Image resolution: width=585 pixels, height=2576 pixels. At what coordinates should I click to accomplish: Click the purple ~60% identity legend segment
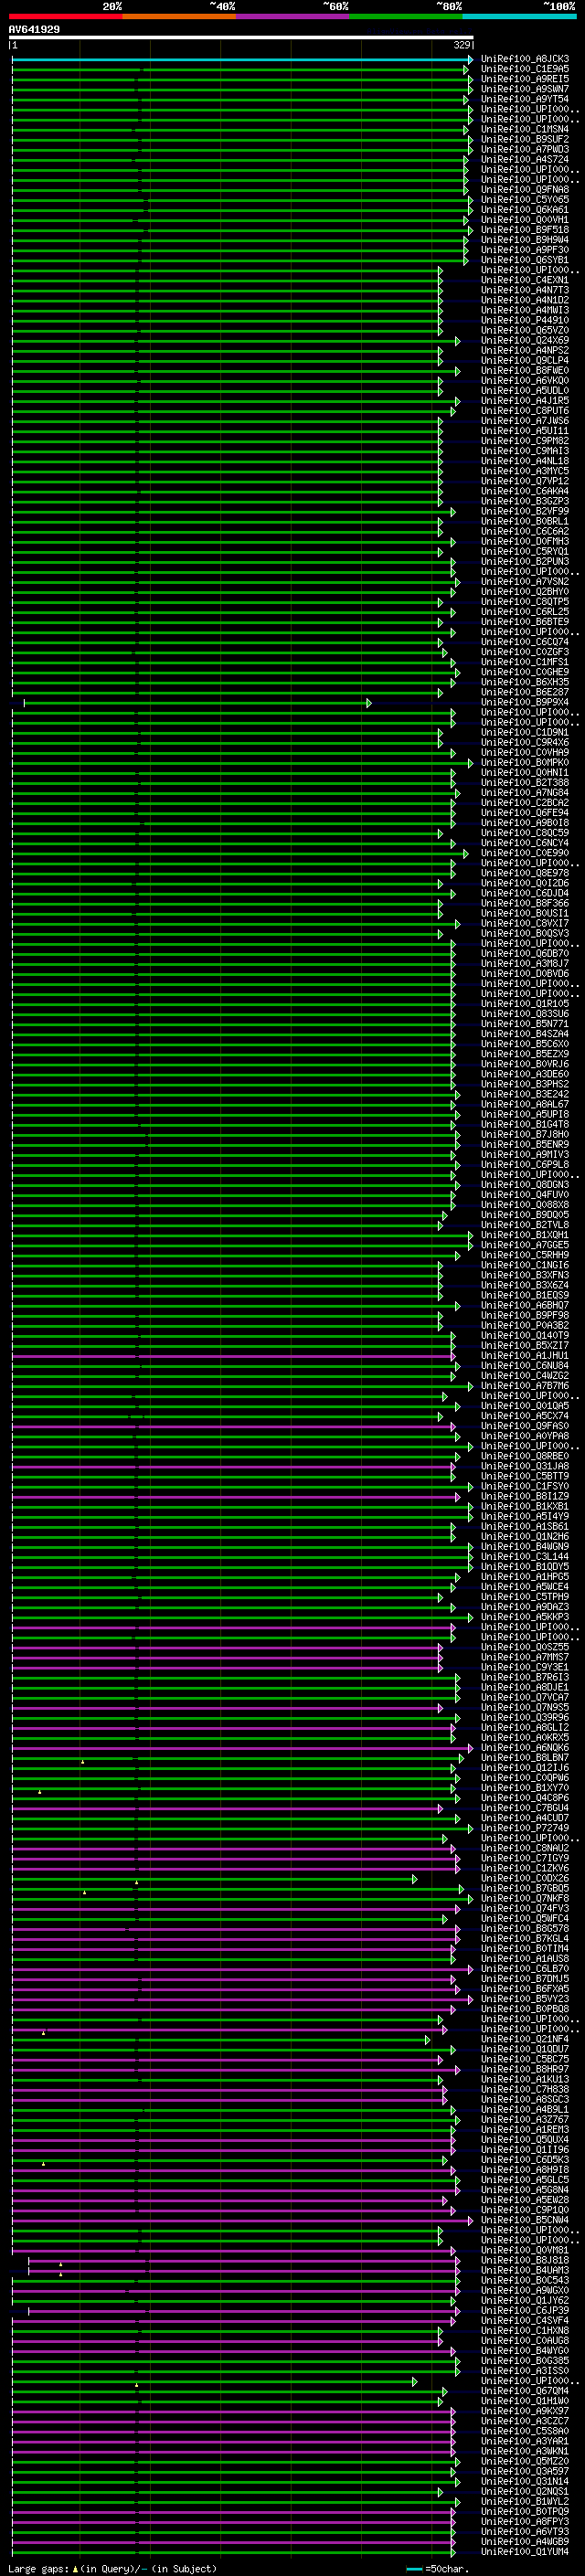pos(293,16)
